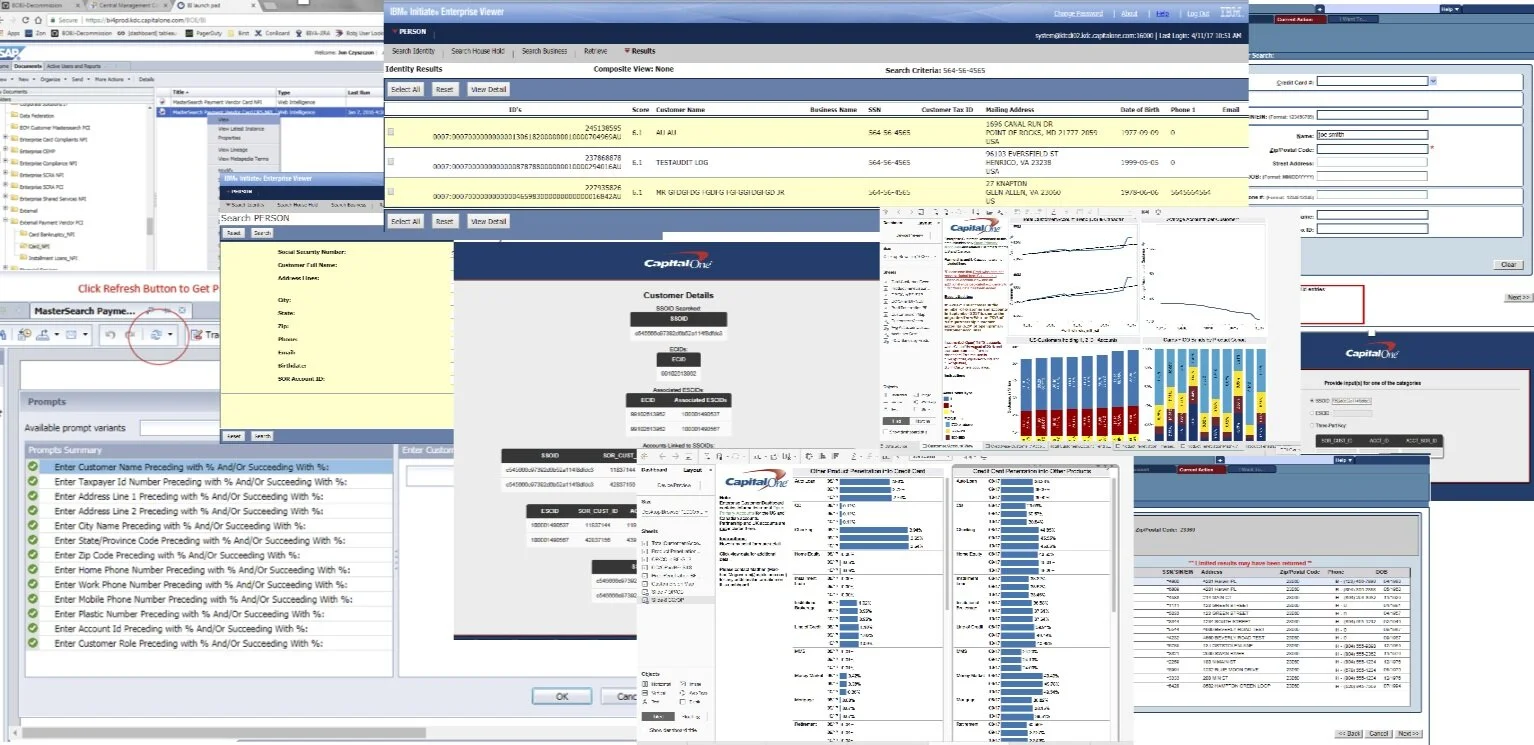Click the About link in Enterprise Viewer
The image size is (1534, 745).
click(1129, 14)
